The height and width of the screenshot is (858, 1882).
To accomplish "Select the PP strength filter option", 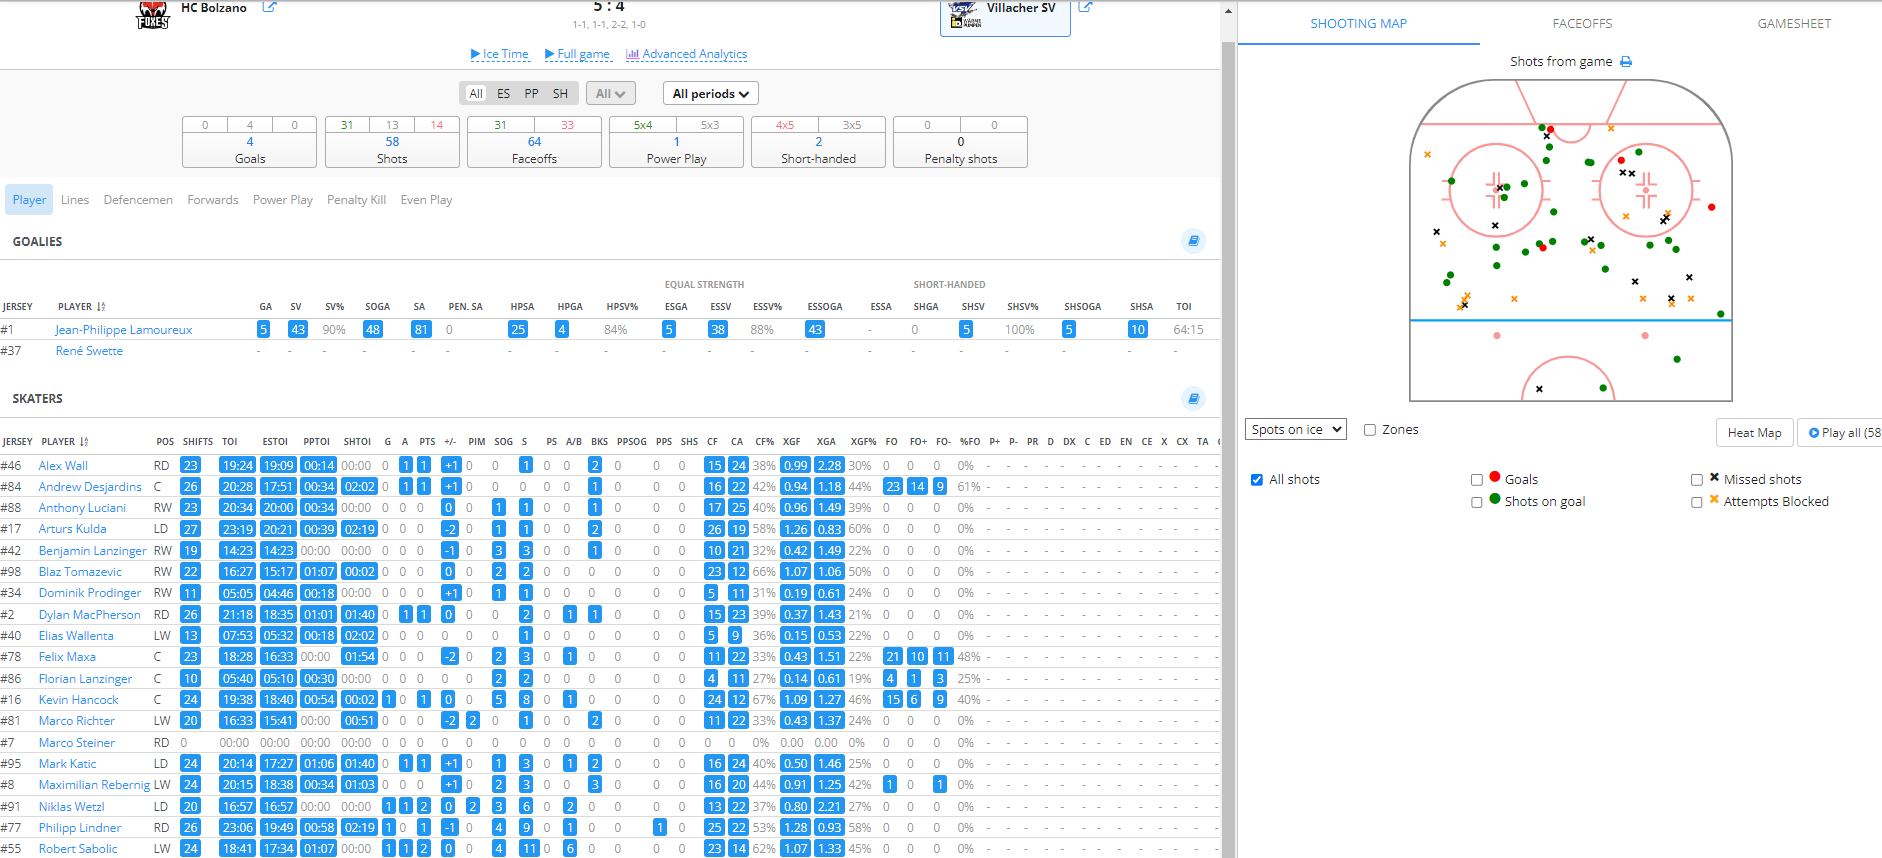I will tap(531, 94).
